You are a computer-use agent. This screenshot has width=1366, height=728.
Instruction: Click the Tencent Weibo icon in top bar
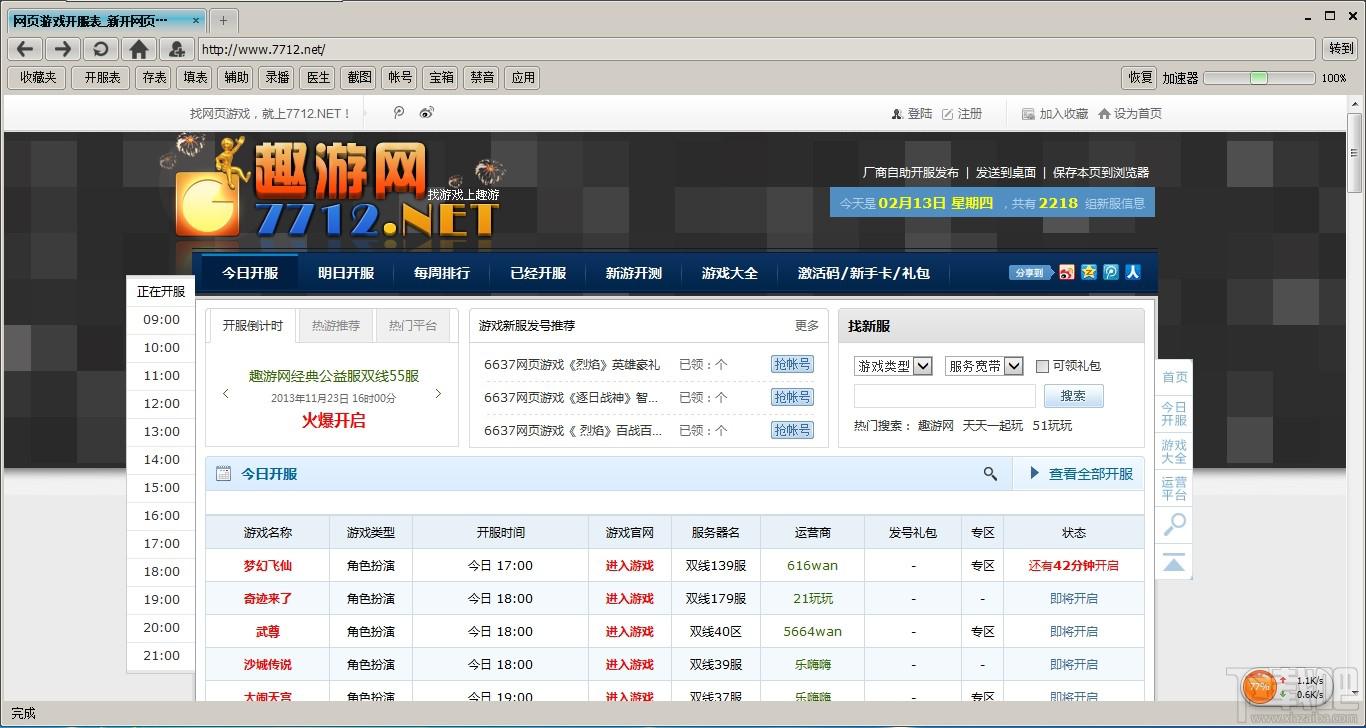click(x=398, y=113)
